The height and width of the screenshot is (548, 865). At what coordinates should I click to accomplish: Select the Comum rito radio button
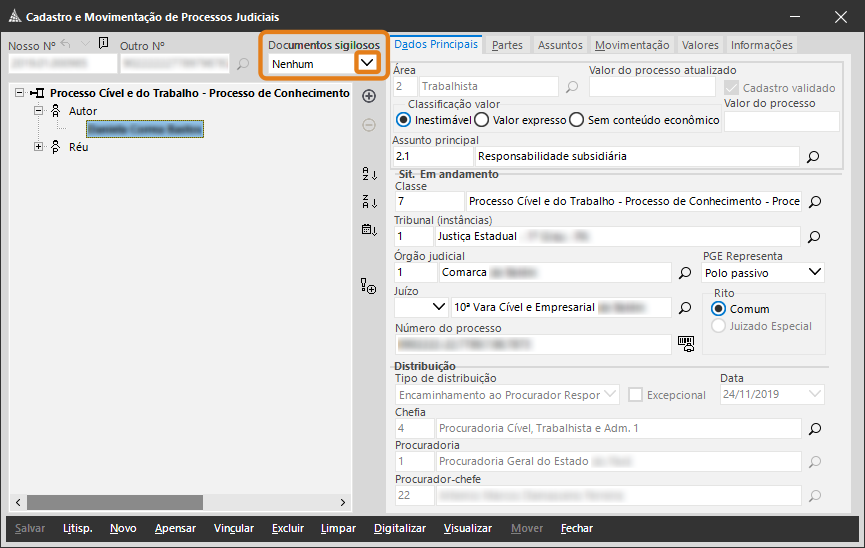718,309
